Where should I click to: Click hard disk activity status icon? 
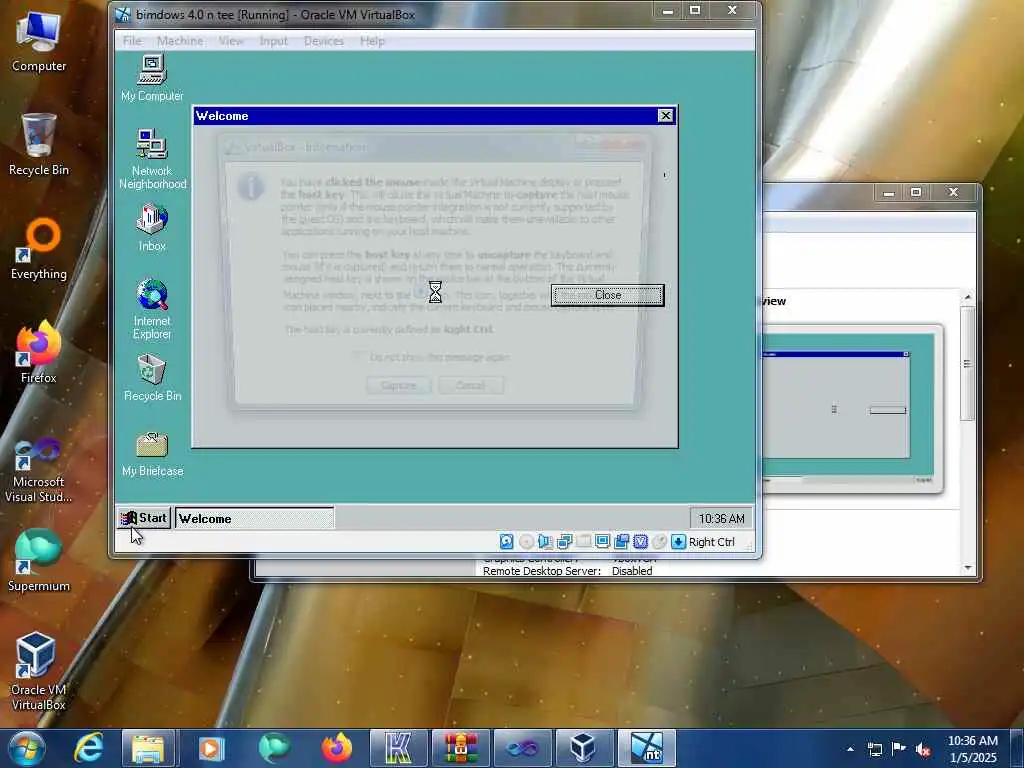(x=506, y=541)
